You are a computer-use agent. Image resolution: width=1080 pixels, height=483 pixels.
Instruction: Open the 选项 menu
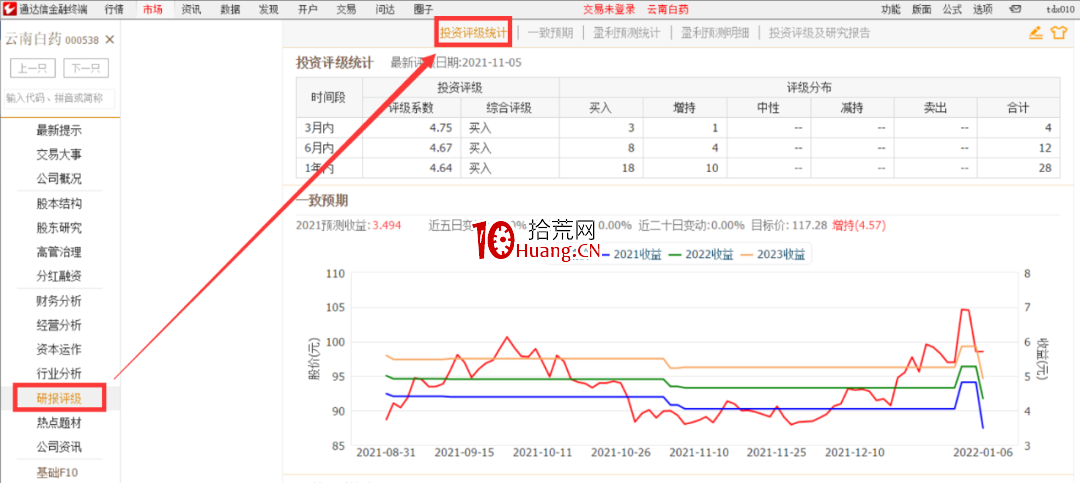984,10
